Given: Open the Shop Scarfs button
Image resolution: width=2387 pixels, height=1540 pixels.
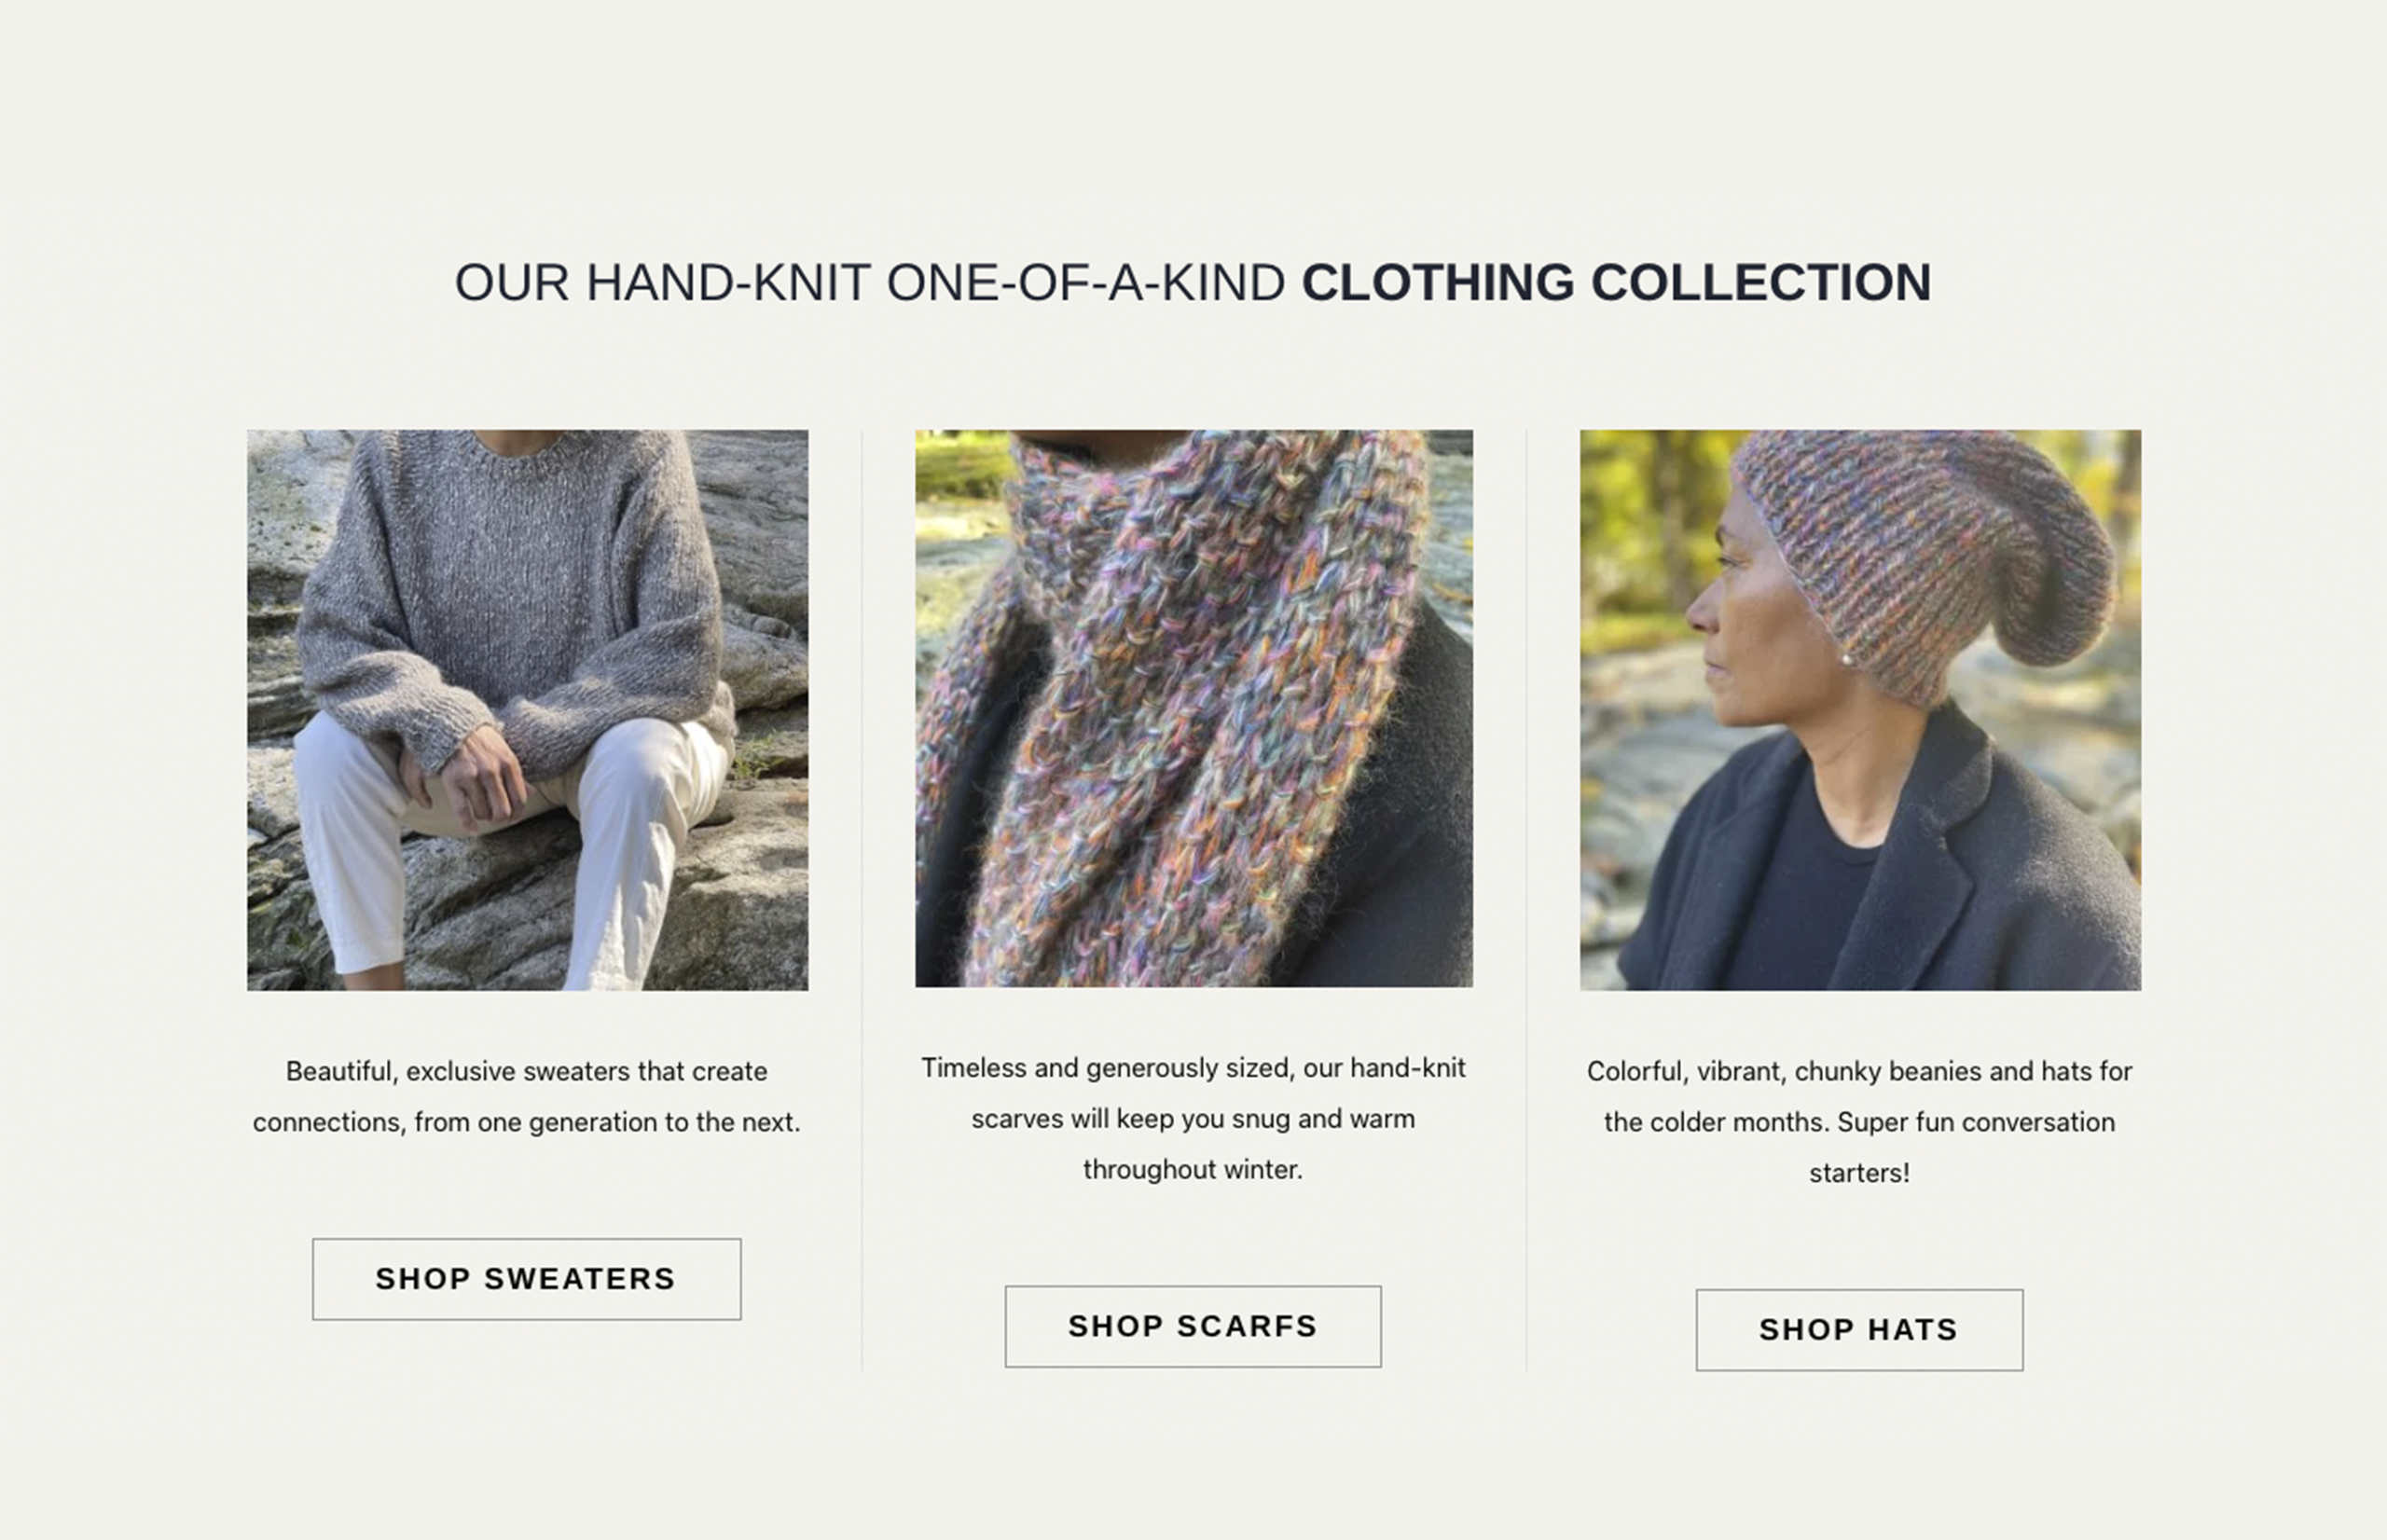Looking at the screenshot, I should tap(1193, 1326).
